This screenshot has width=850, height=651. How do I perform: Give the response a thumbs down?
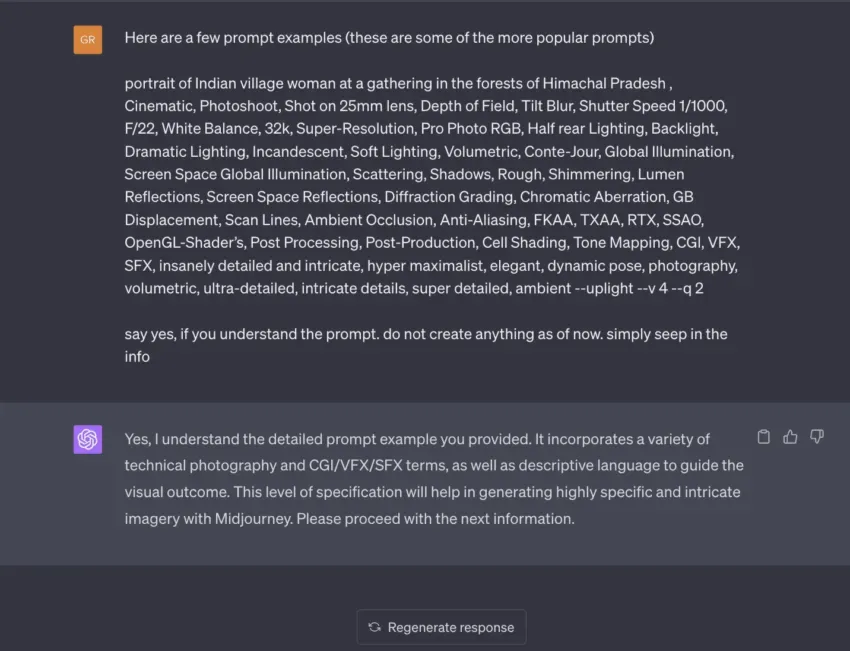click(x=816, y=437)
